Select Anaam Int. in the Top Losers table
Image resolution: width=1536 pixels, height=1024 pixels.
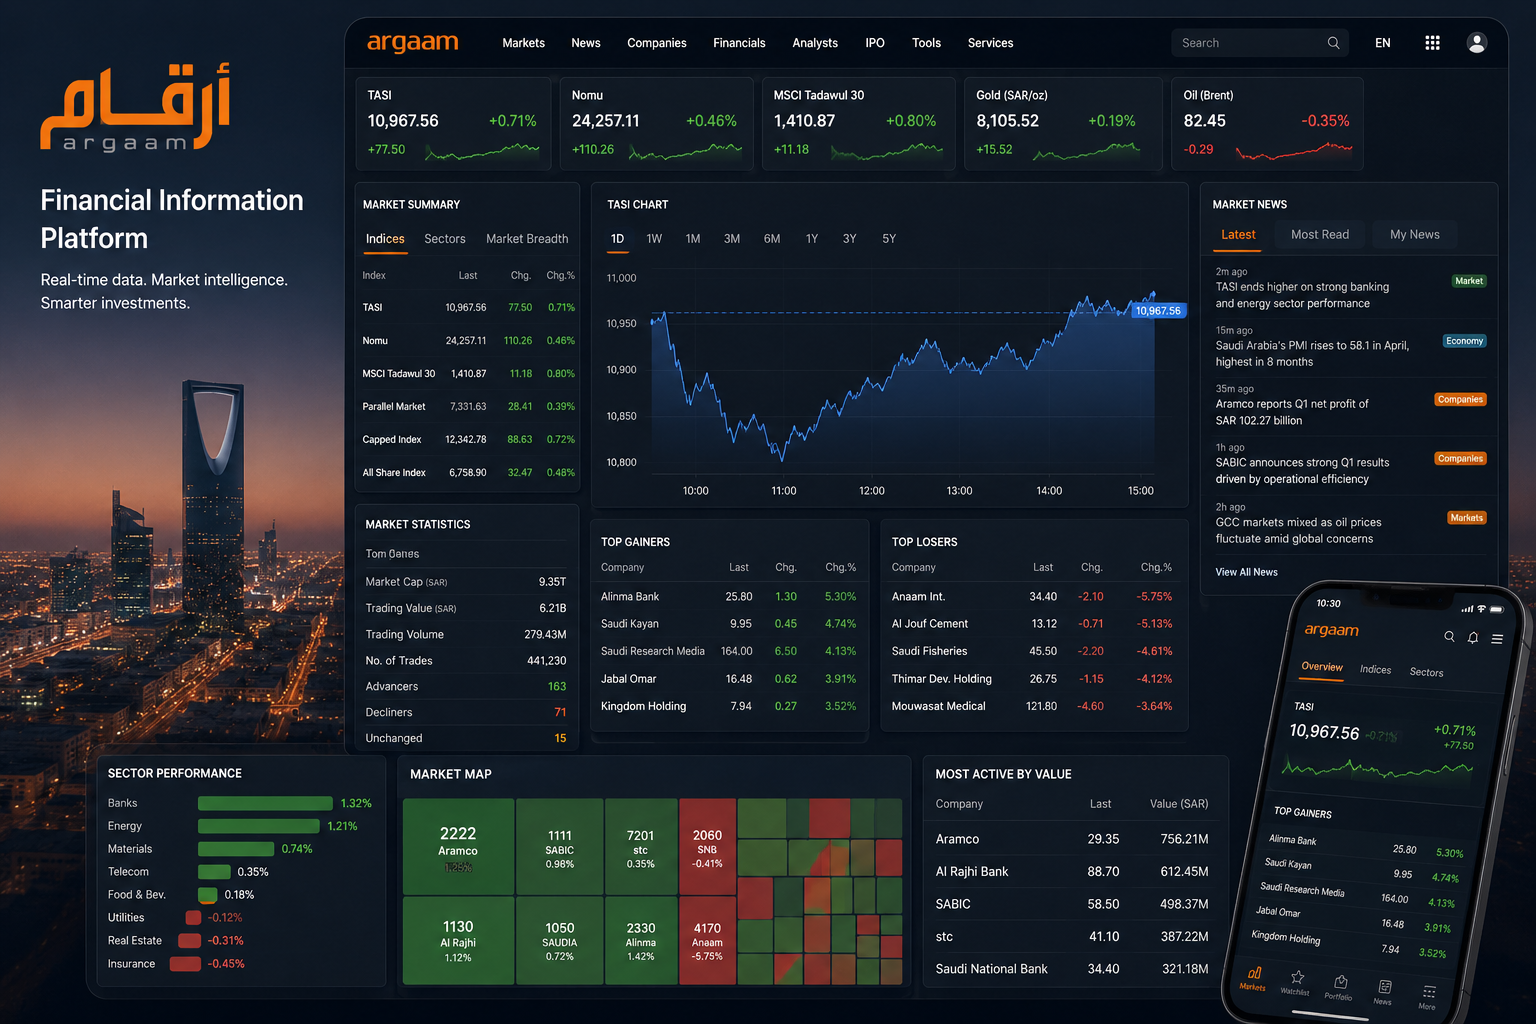point(1032,597)
